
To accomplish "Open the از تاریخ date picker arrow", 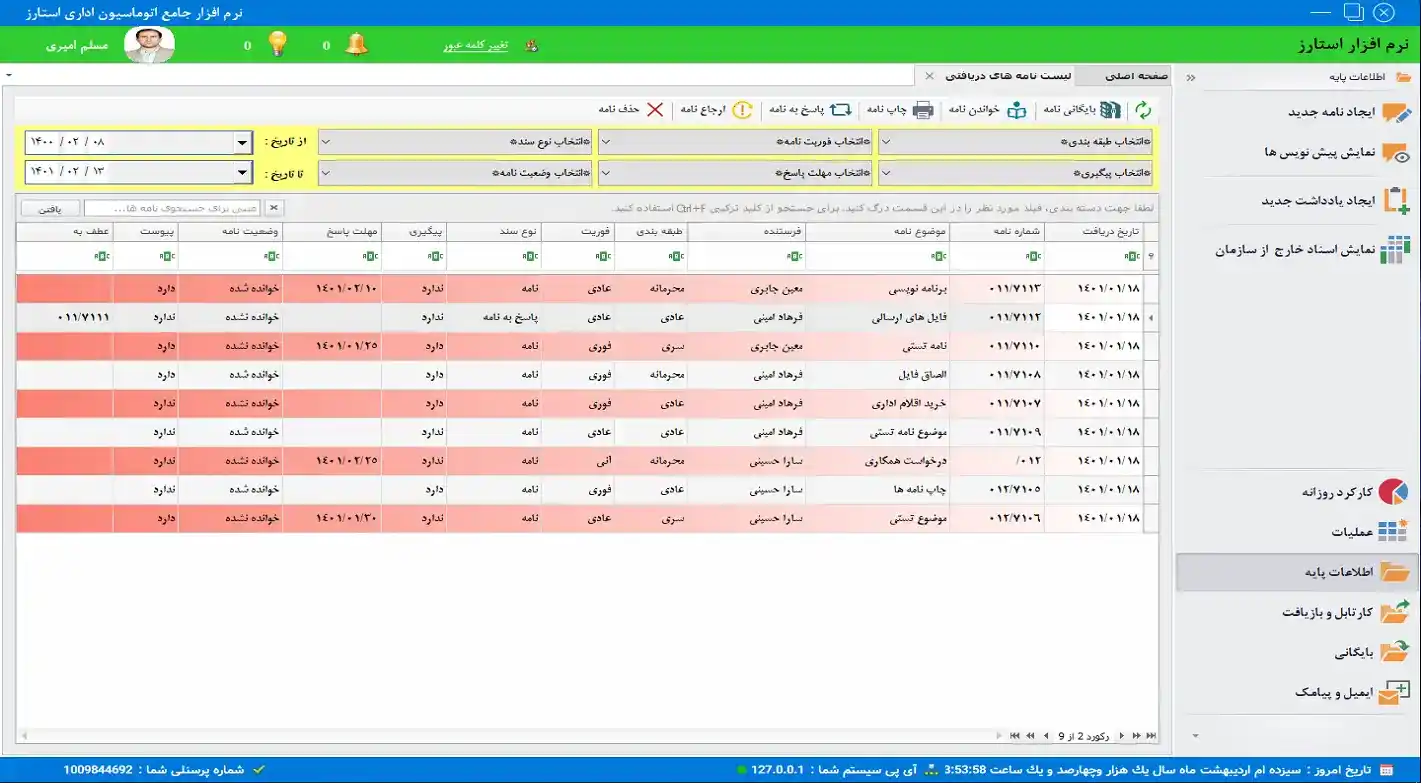I will [242, 143].
